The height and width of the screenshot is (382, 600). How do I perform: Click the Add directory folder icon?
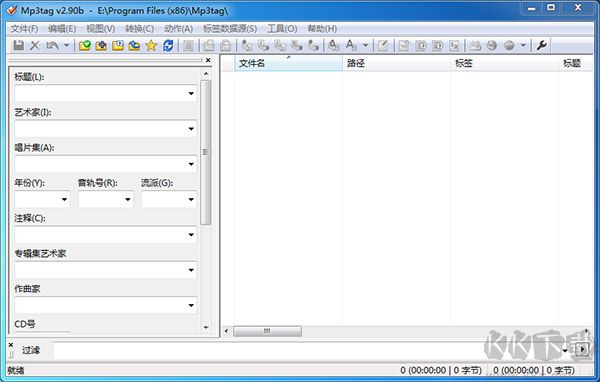(101, 46)
